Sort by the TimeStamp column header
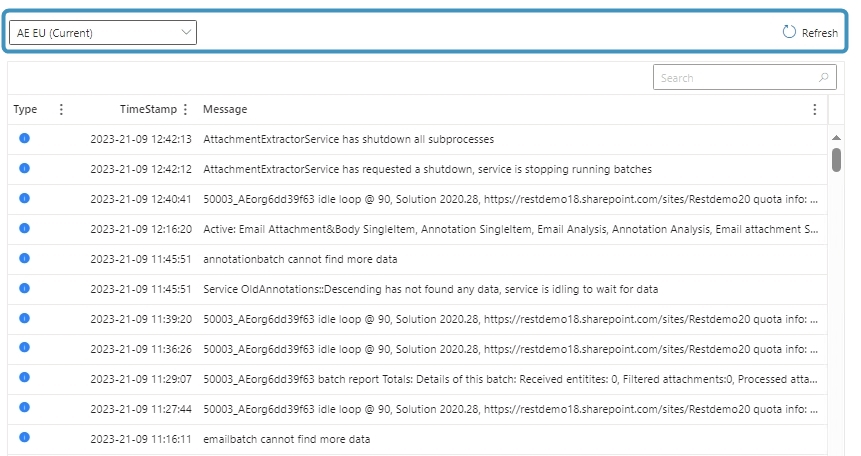Screen dimensions: 861x456 click(148, 109)
